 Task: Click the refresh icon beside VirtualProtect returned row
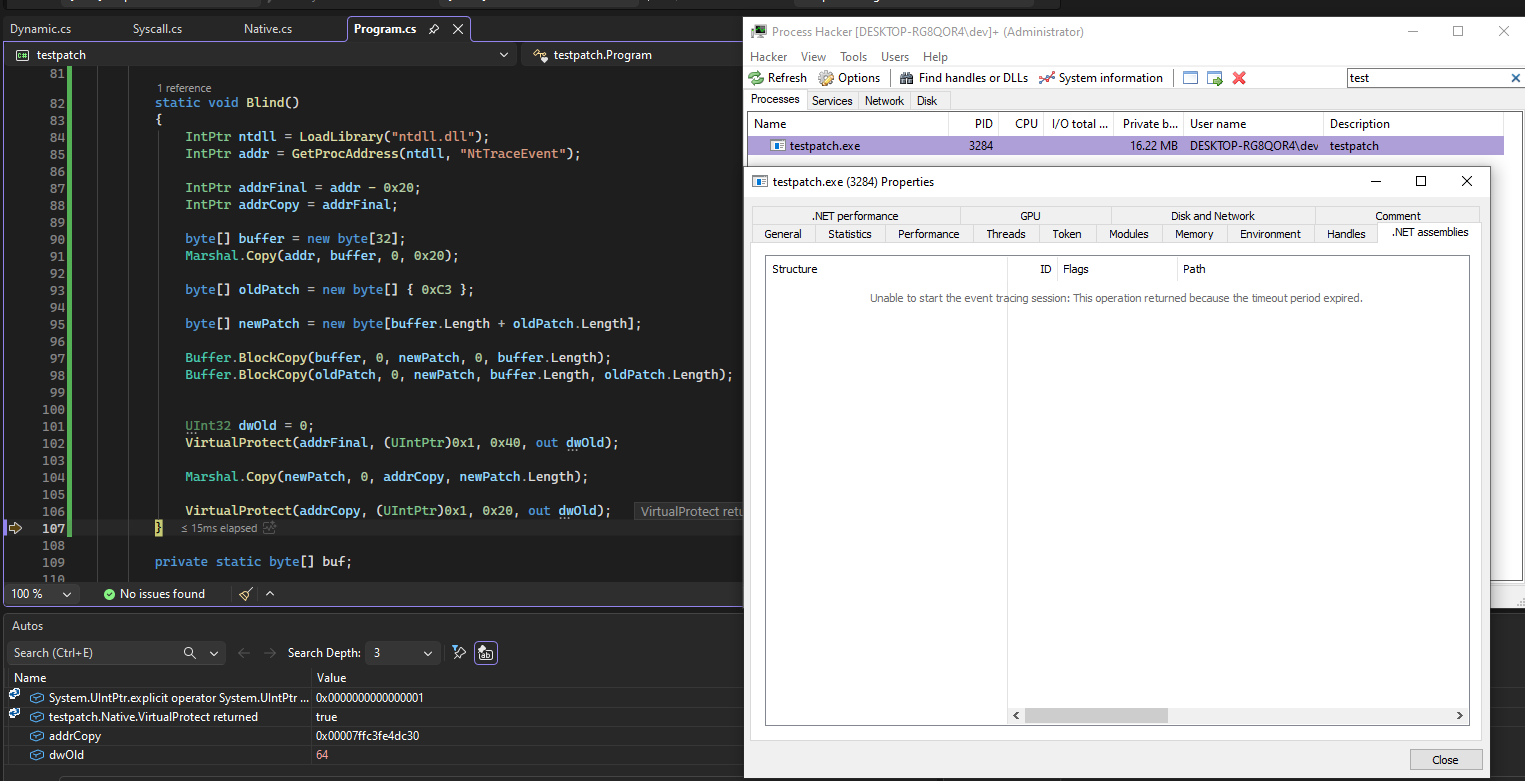pyautogui.click(x=15, y=714)
